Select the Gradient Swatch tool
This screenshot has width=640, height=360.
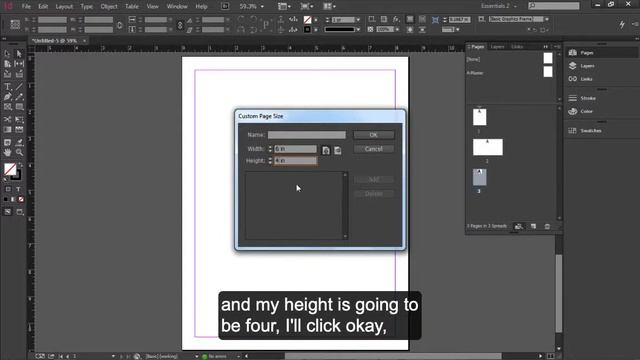[x=7, y=129]
